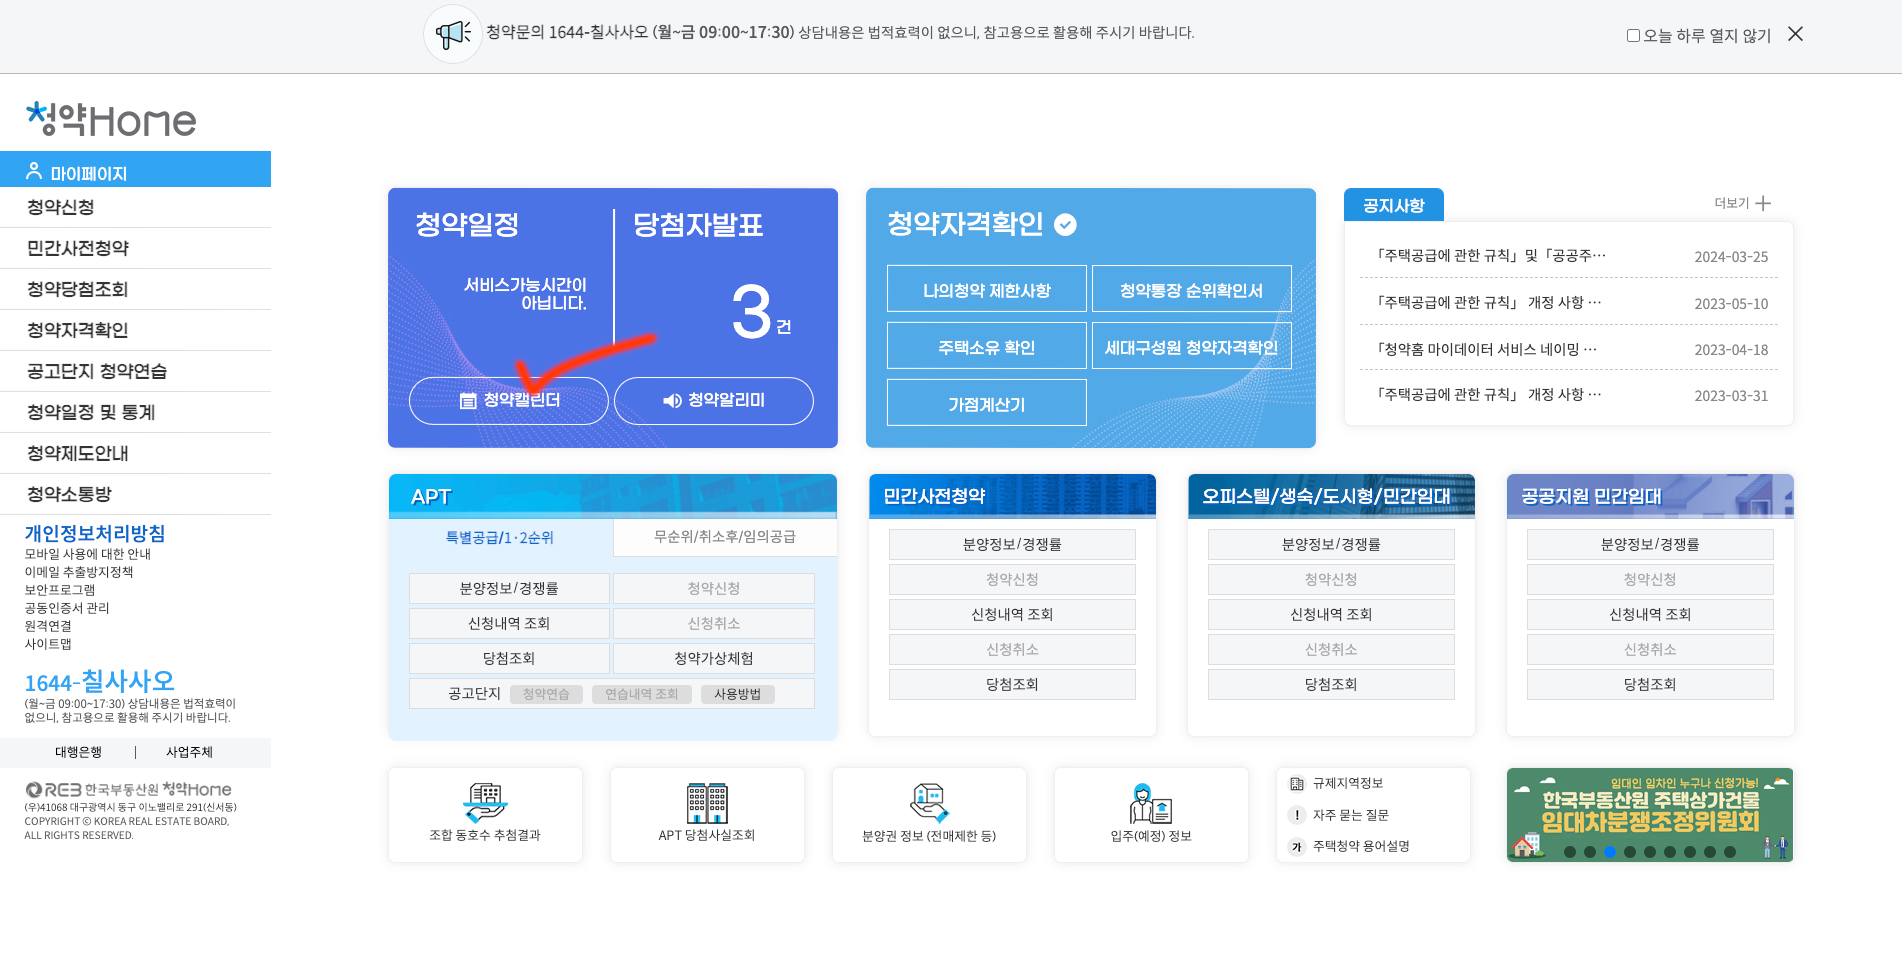Open 공공지원 민간임대 분양정보/경쟁률
This screenshot has width=1902, height=954.
pos(1650,544)
